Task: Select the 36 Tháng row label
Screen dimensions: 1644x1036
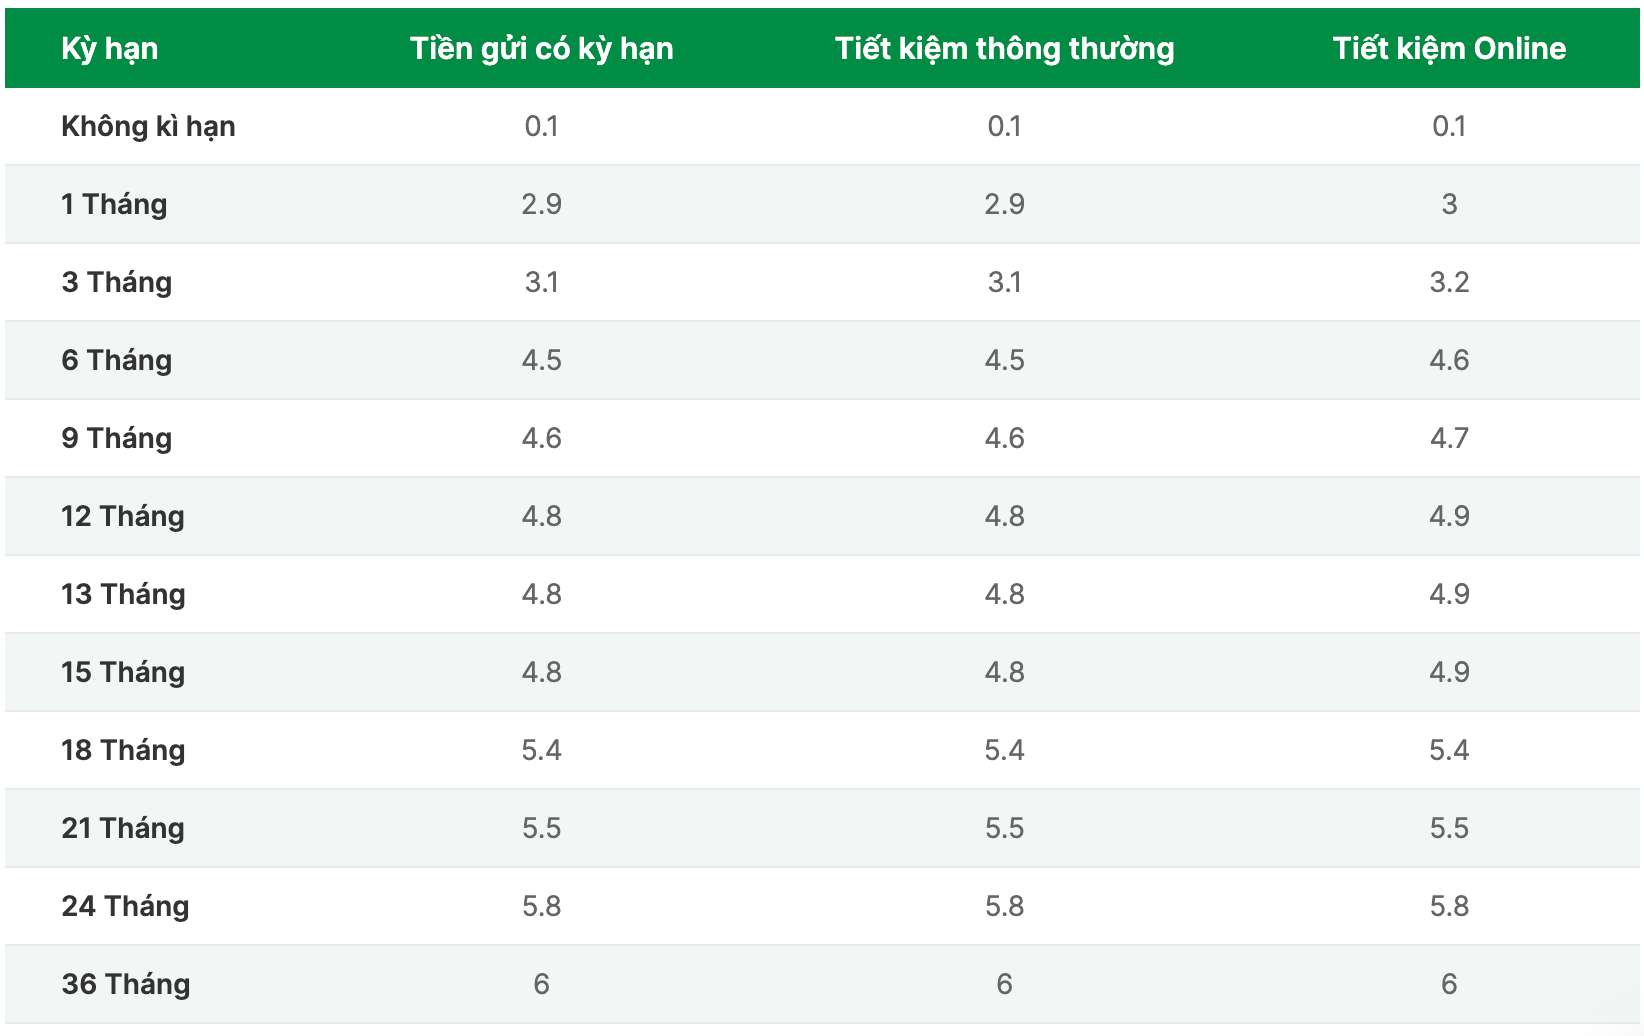Action: pyautogui.click(x=126, y=984)
